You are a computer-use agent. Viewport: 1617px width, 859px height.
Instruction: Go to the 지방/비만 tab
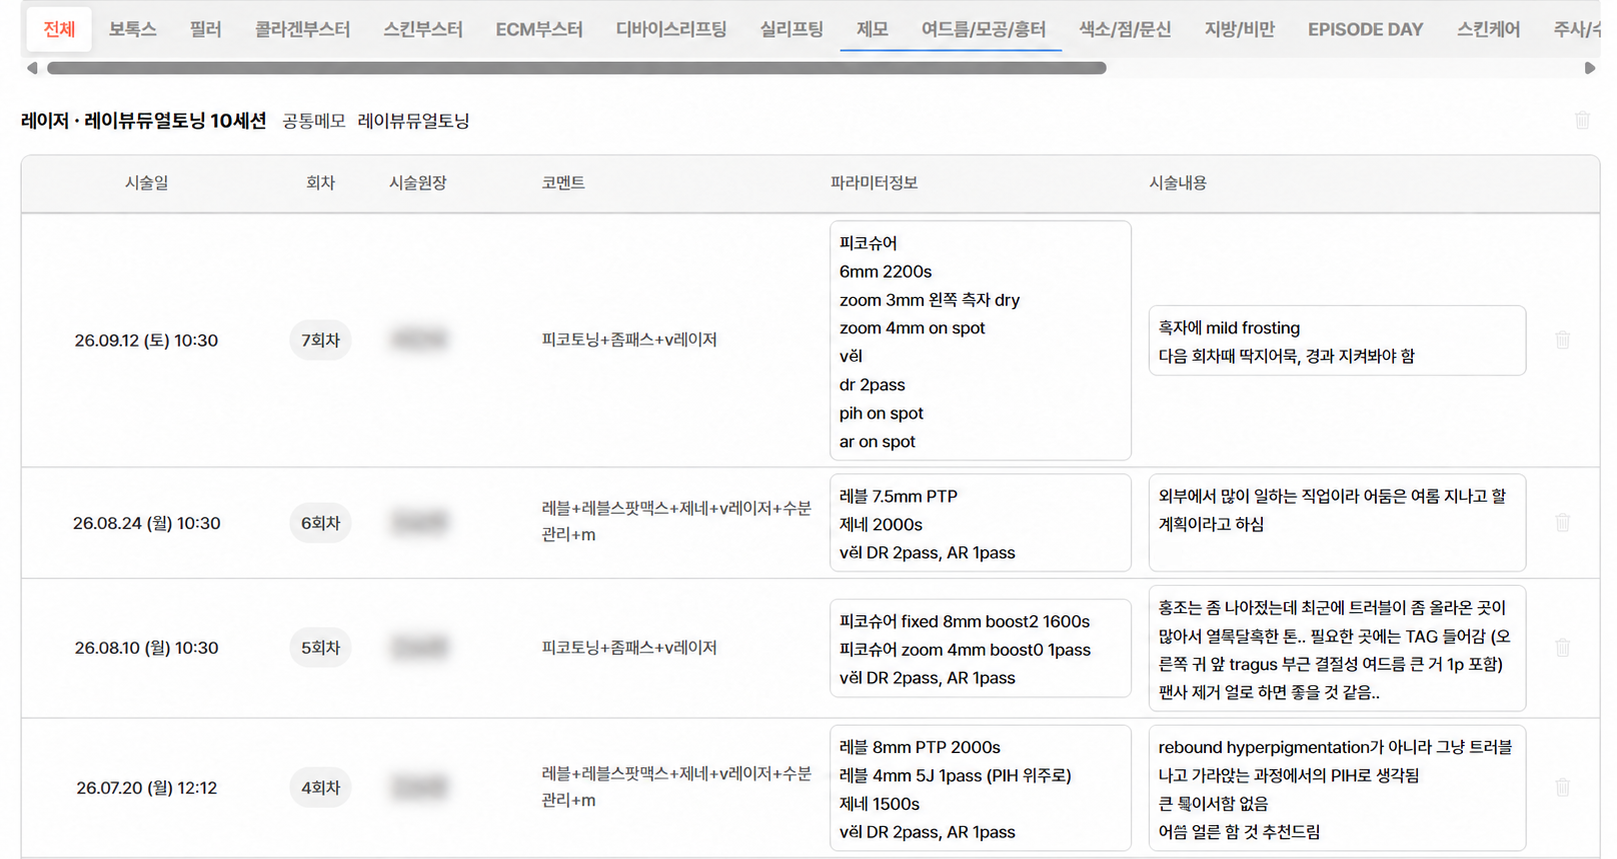(x=1240, y=29)
